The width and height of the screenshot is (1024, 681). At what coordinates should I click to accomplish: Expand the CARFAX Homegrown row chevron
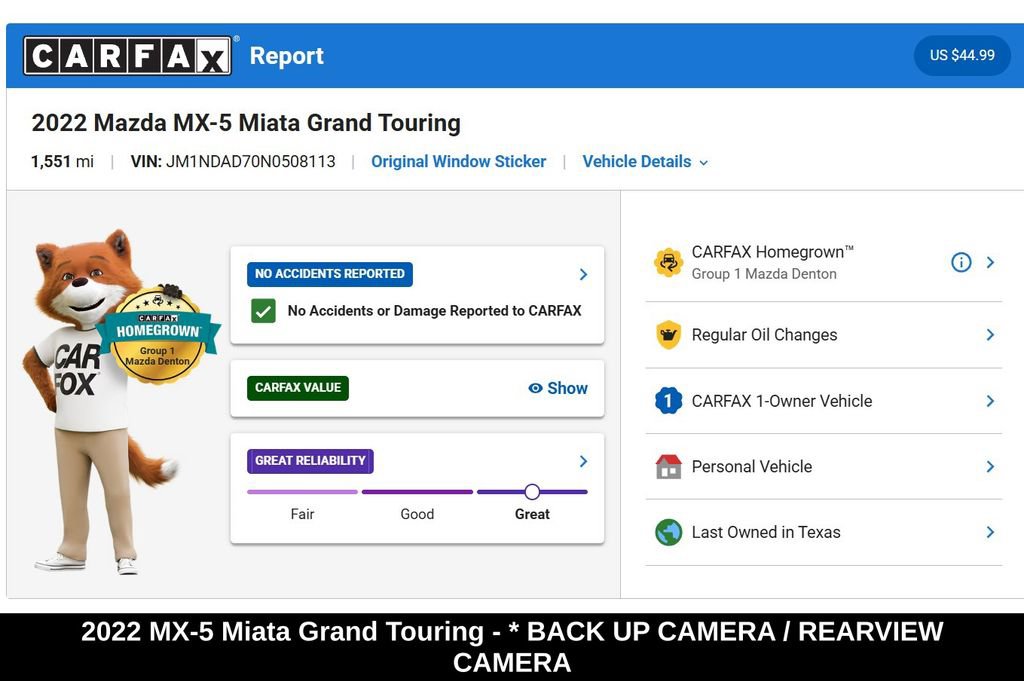991,262
